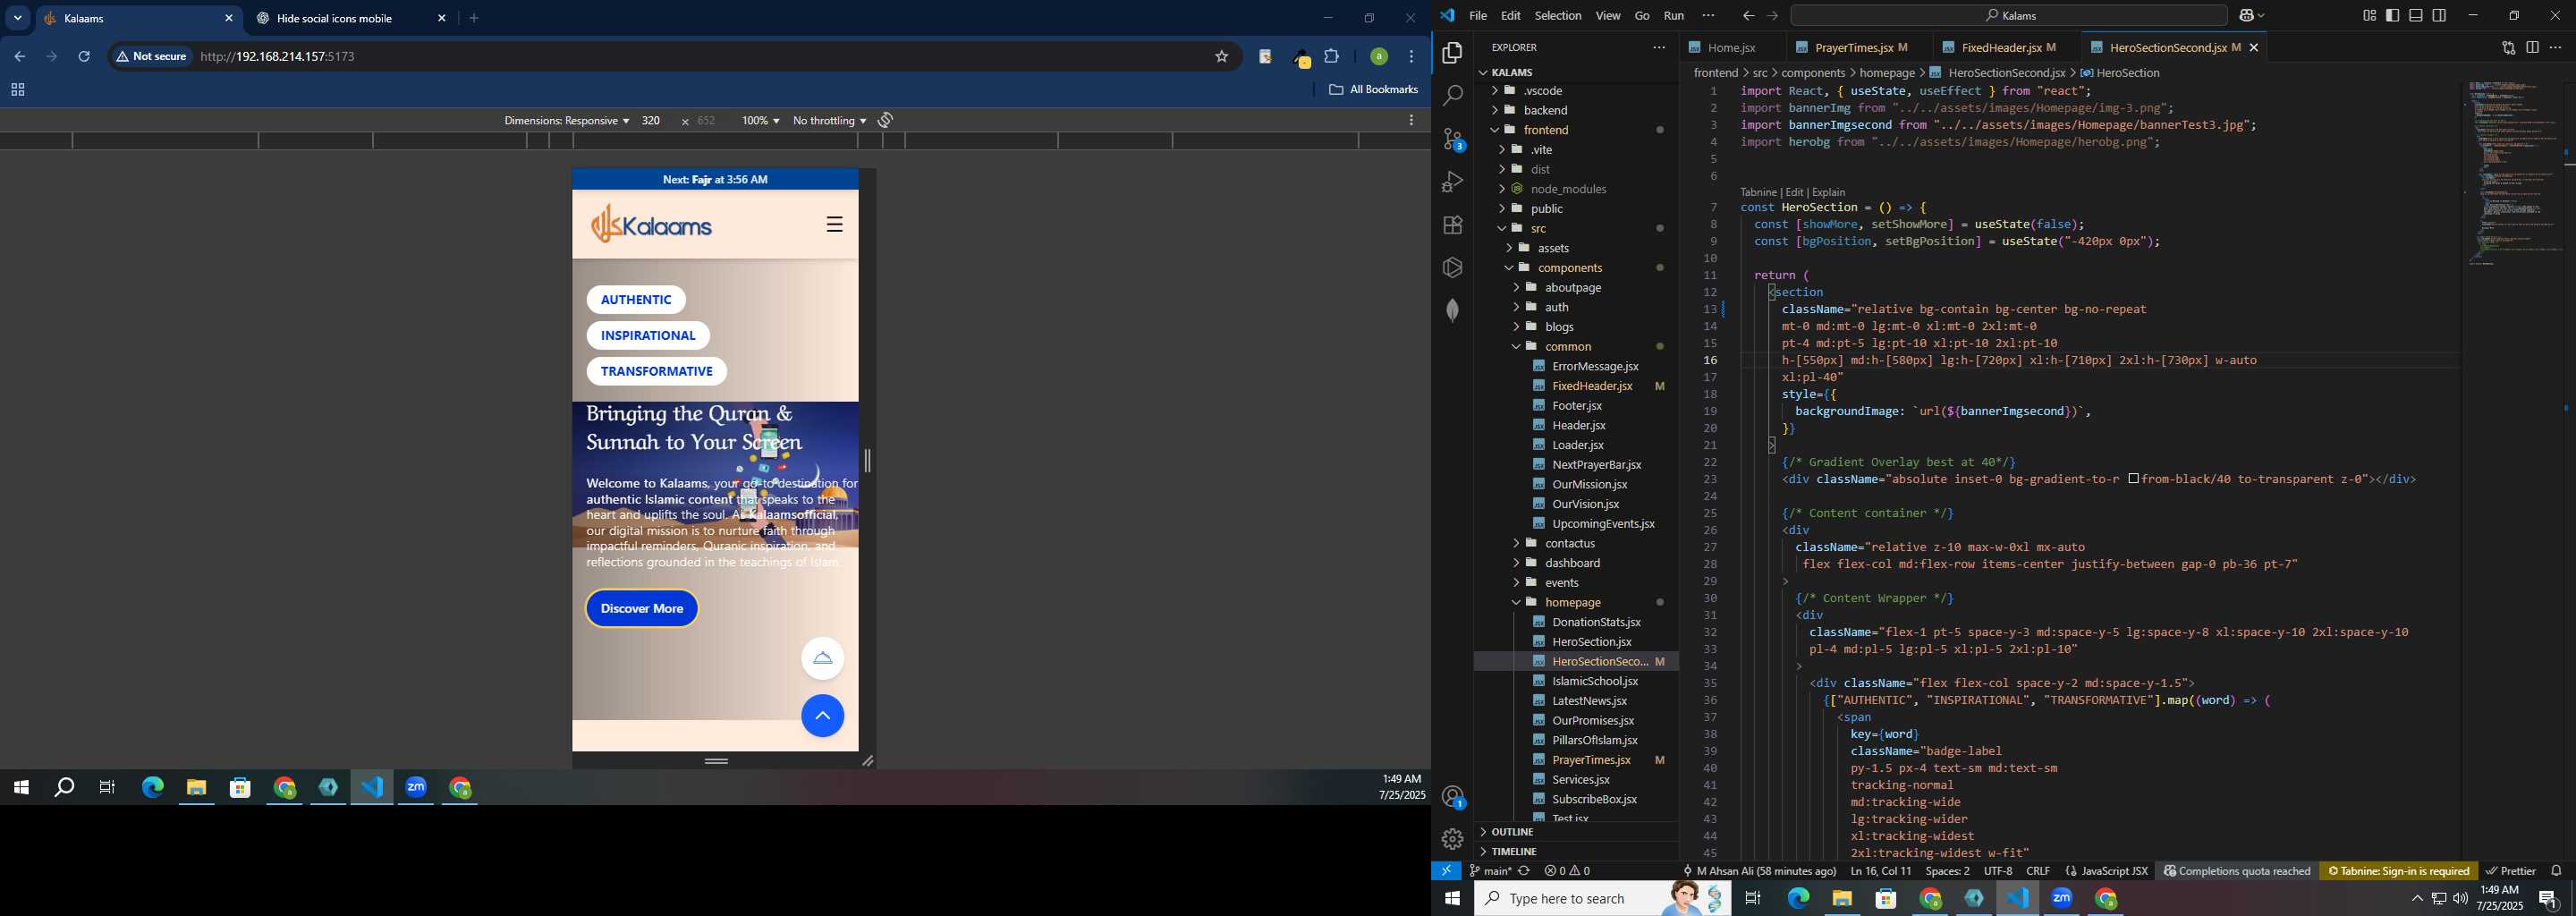Image resolution: width=2576 pixels, height=916 pixels.
Task: Click Prettier in the status bar
Action: click(x=2510, y=871)
